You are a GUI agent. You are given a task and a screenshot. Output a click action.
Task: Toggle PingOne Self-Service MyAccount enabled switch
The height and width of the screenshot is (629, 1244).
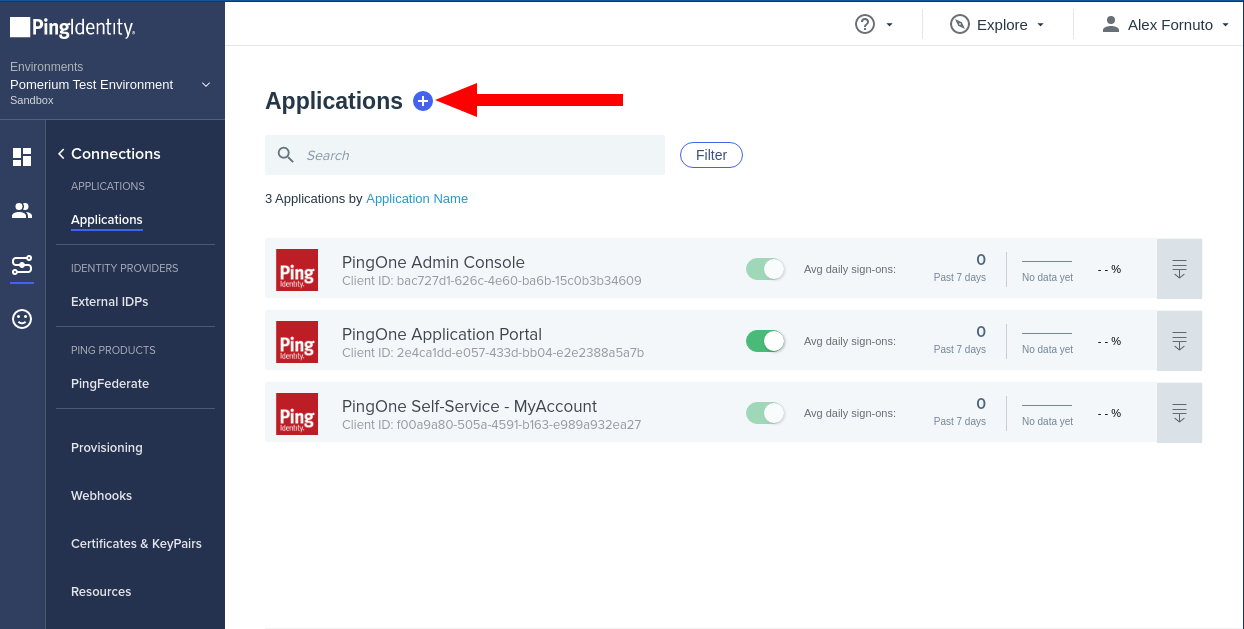tap(766, 413)
